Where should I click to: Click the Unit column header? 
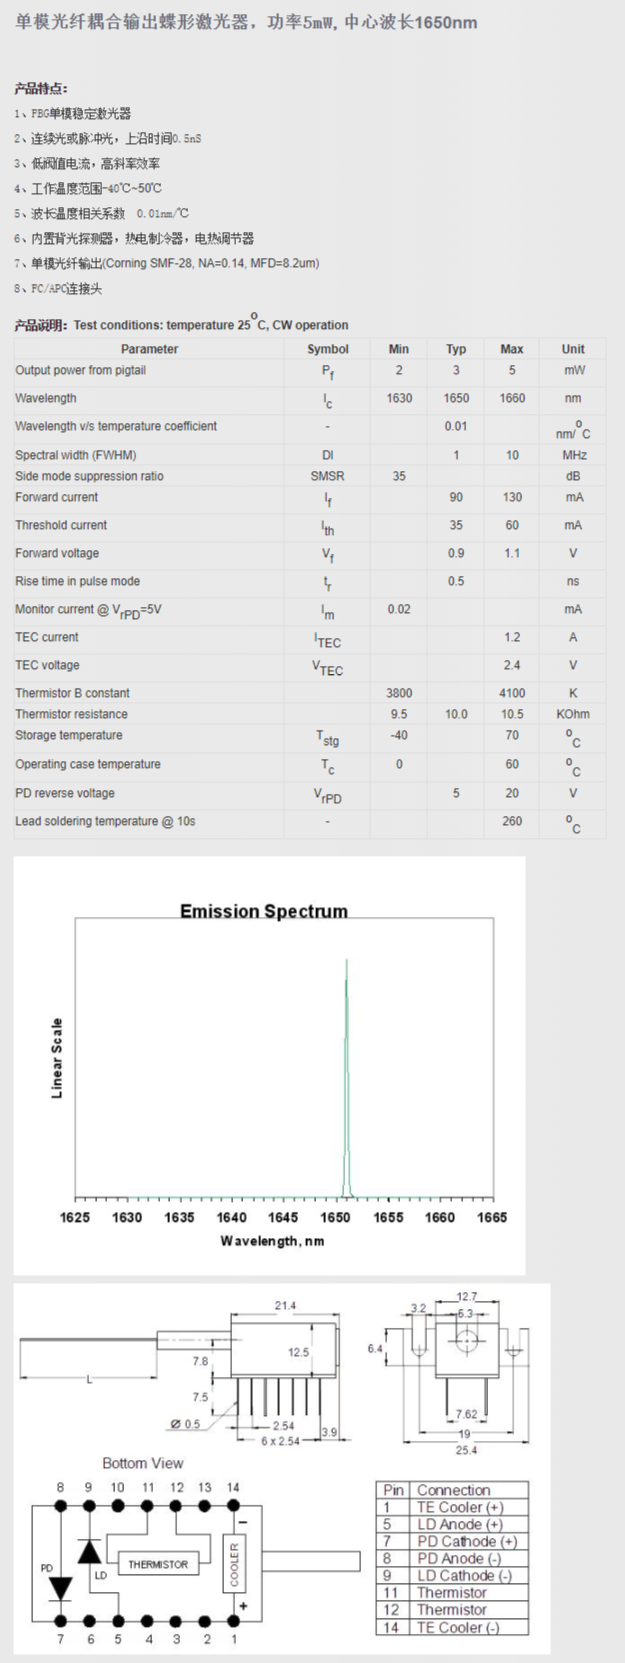[x=573, y=349]
